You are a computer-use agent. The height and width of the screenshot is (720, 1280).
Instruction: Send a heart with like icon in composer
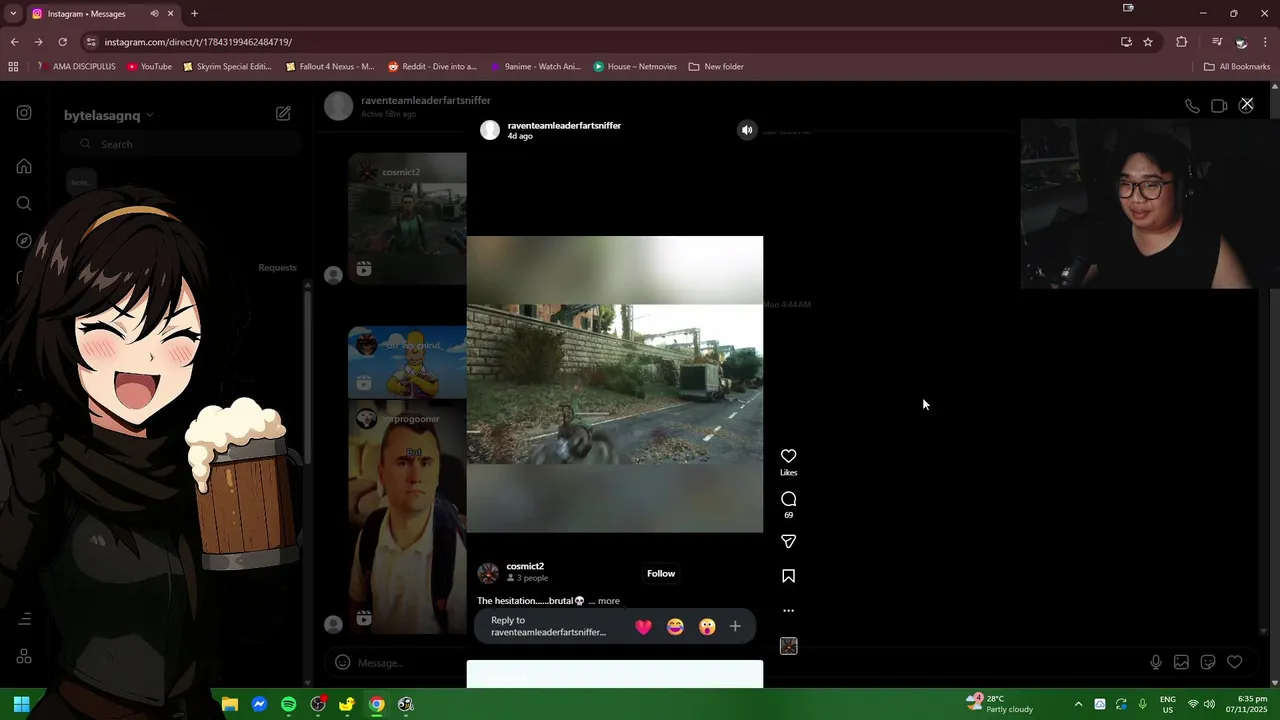(1234, 662)
